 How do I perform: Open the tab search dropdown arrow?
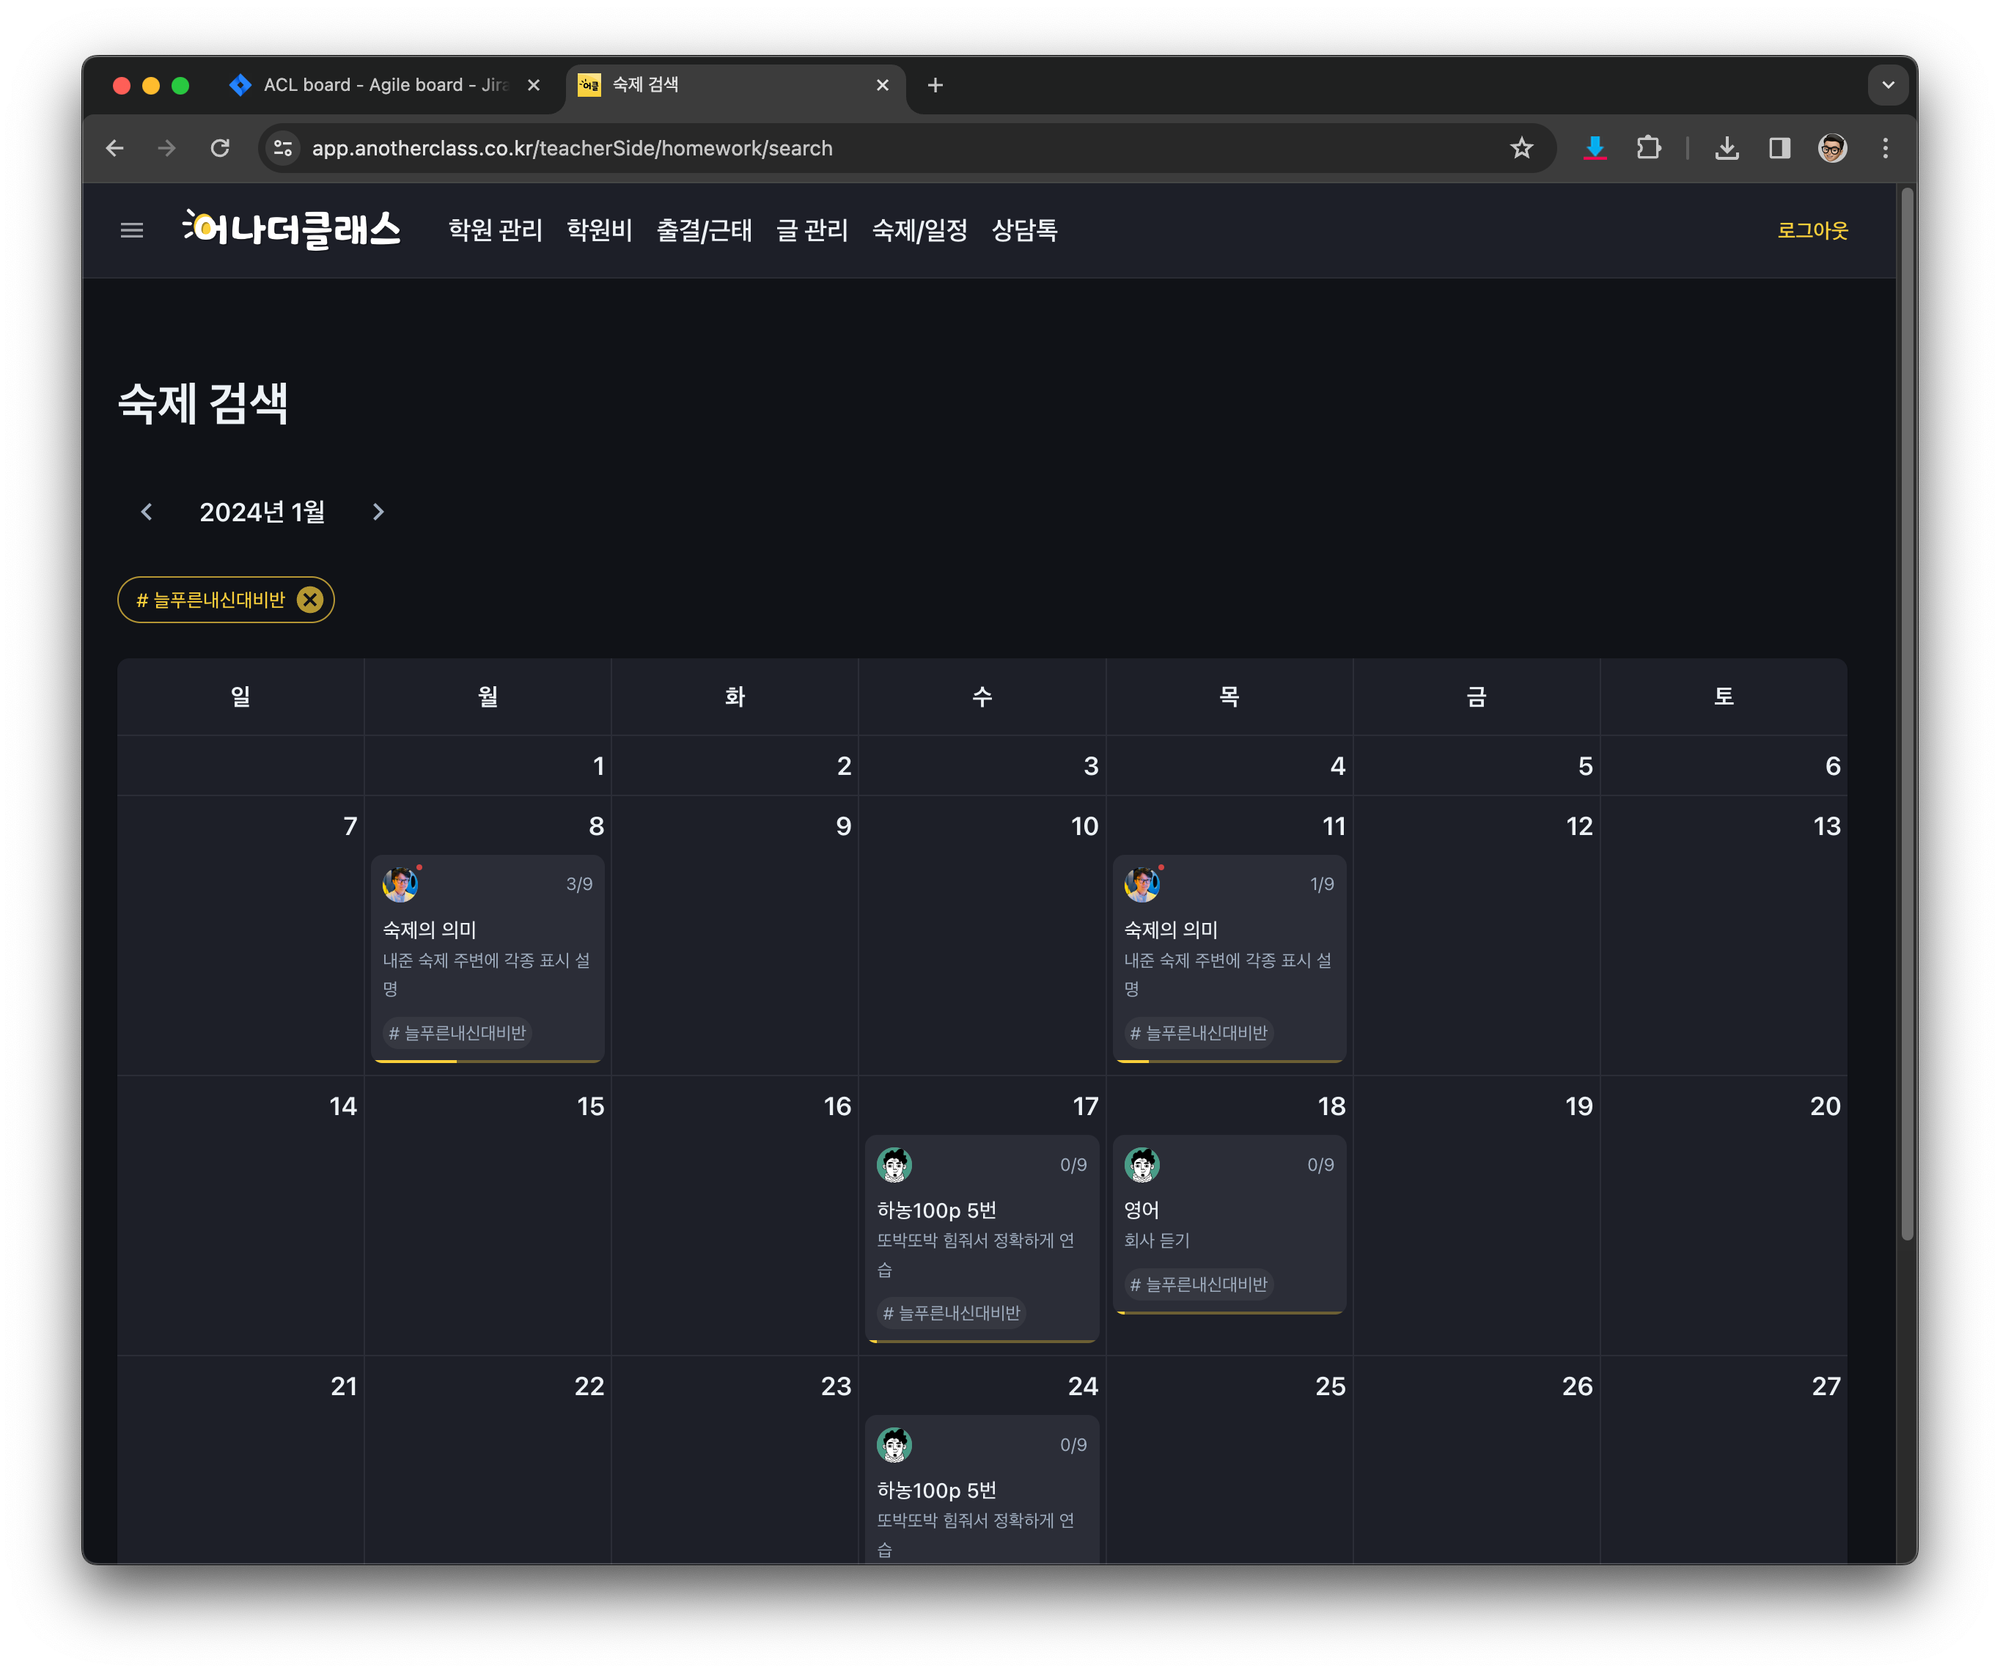tap(1887, 85)
